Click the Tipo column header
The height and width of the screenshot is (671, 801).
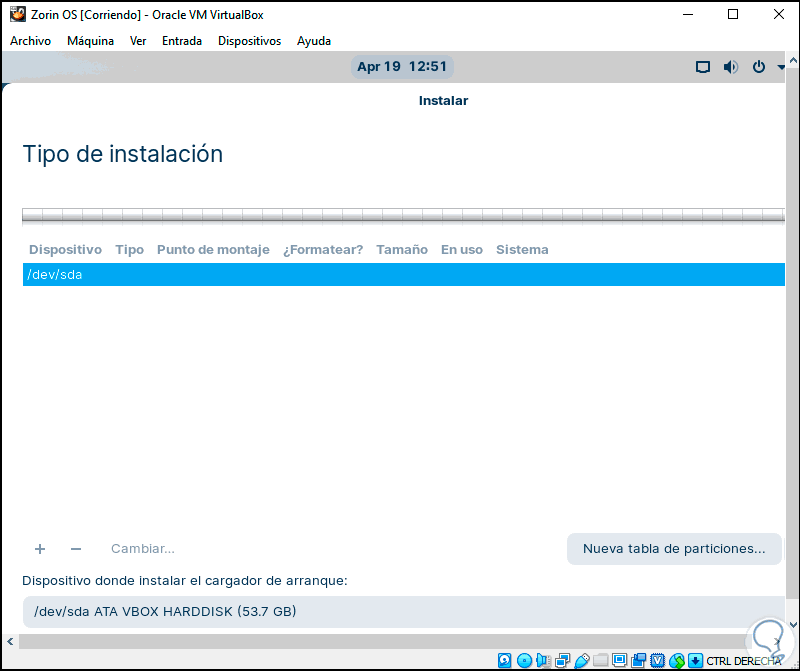pos(129,250)
